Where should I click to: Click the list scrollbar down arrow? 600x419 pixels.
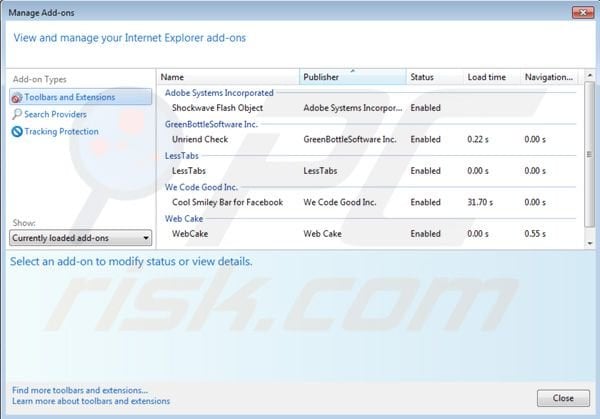coord(590,243)
